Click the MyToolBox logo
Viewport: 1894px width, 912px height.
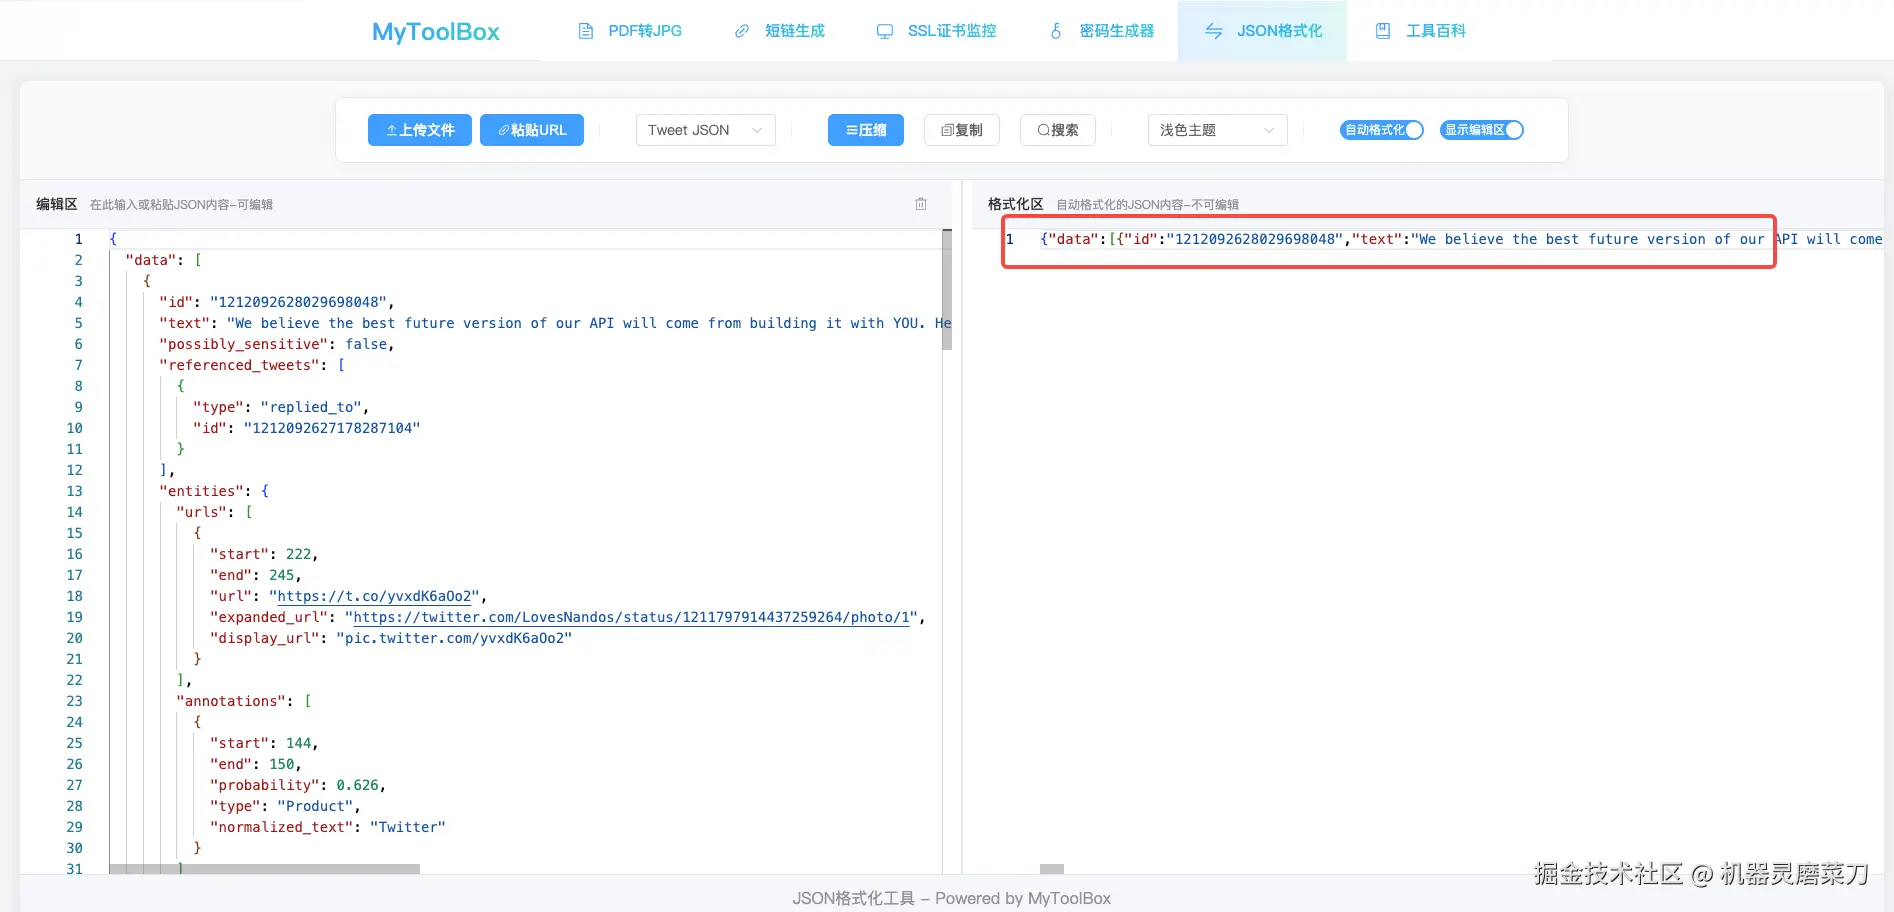click(x=436, y=32)
